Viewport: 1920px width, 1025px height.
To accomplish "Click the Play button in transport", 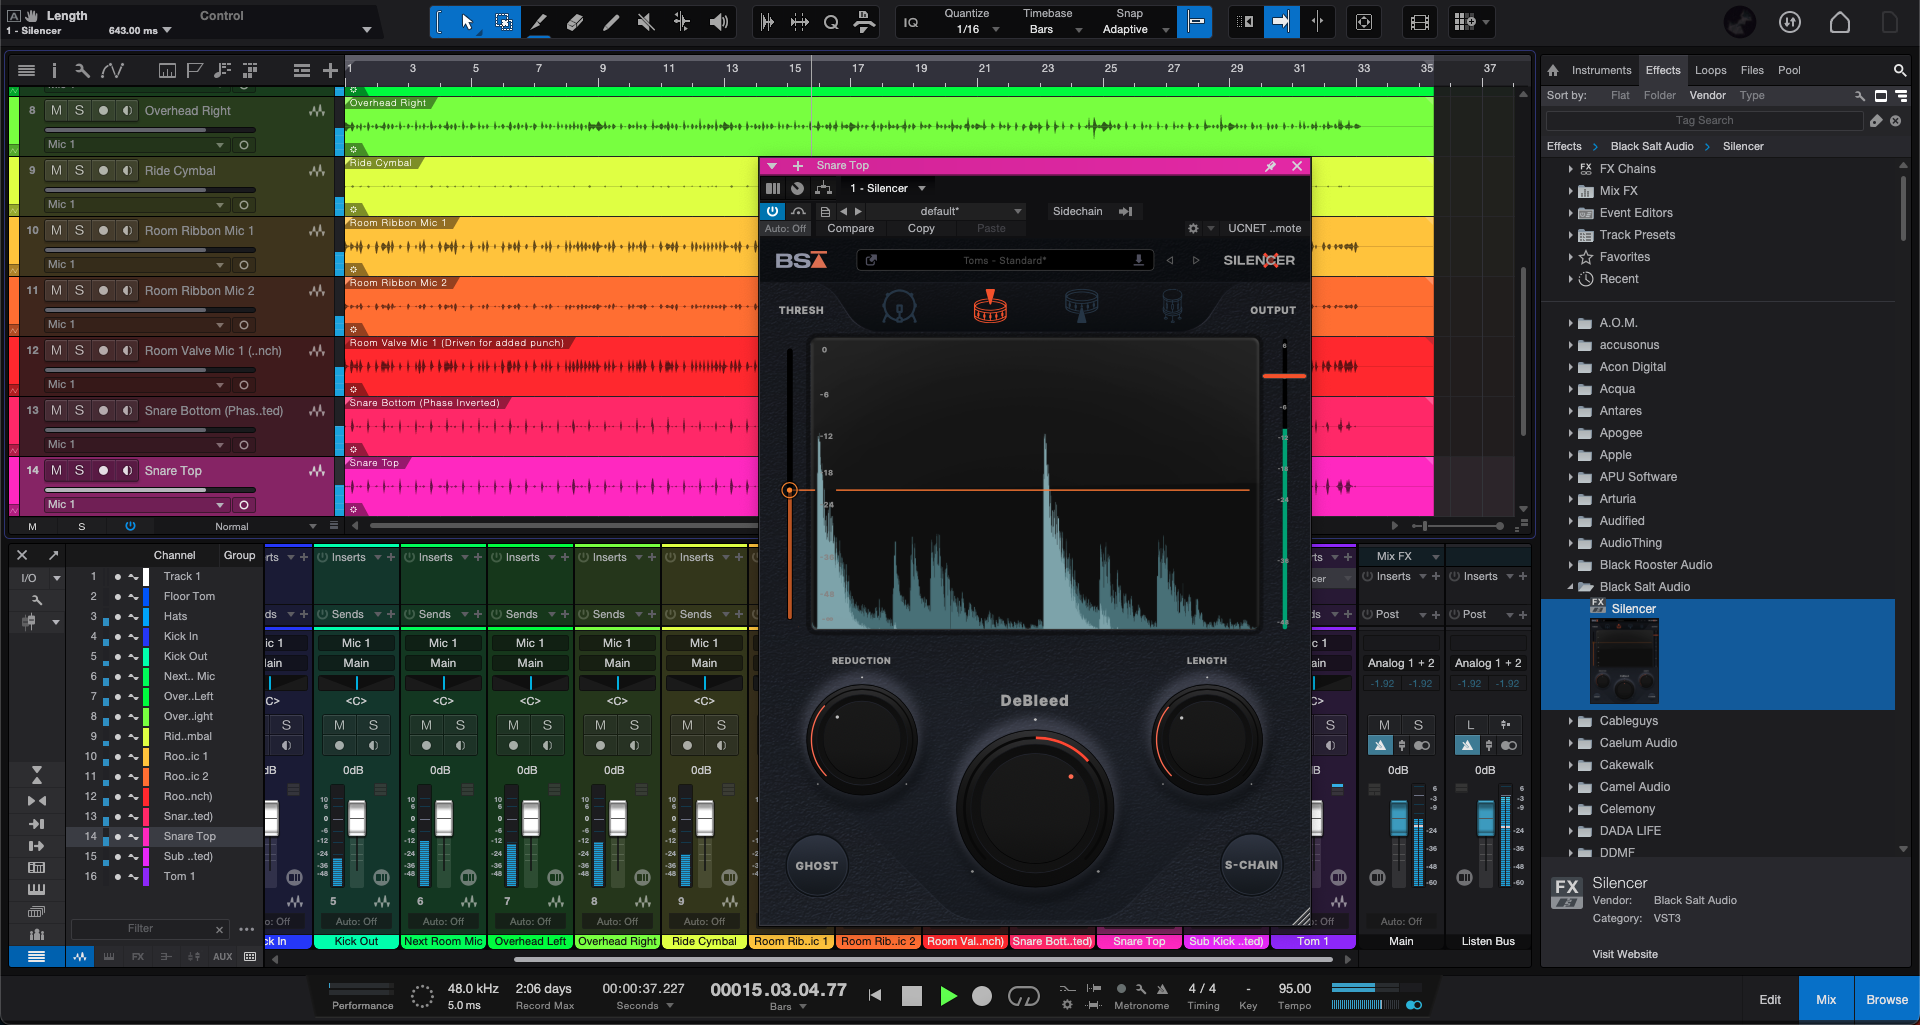I will [948, 996].
